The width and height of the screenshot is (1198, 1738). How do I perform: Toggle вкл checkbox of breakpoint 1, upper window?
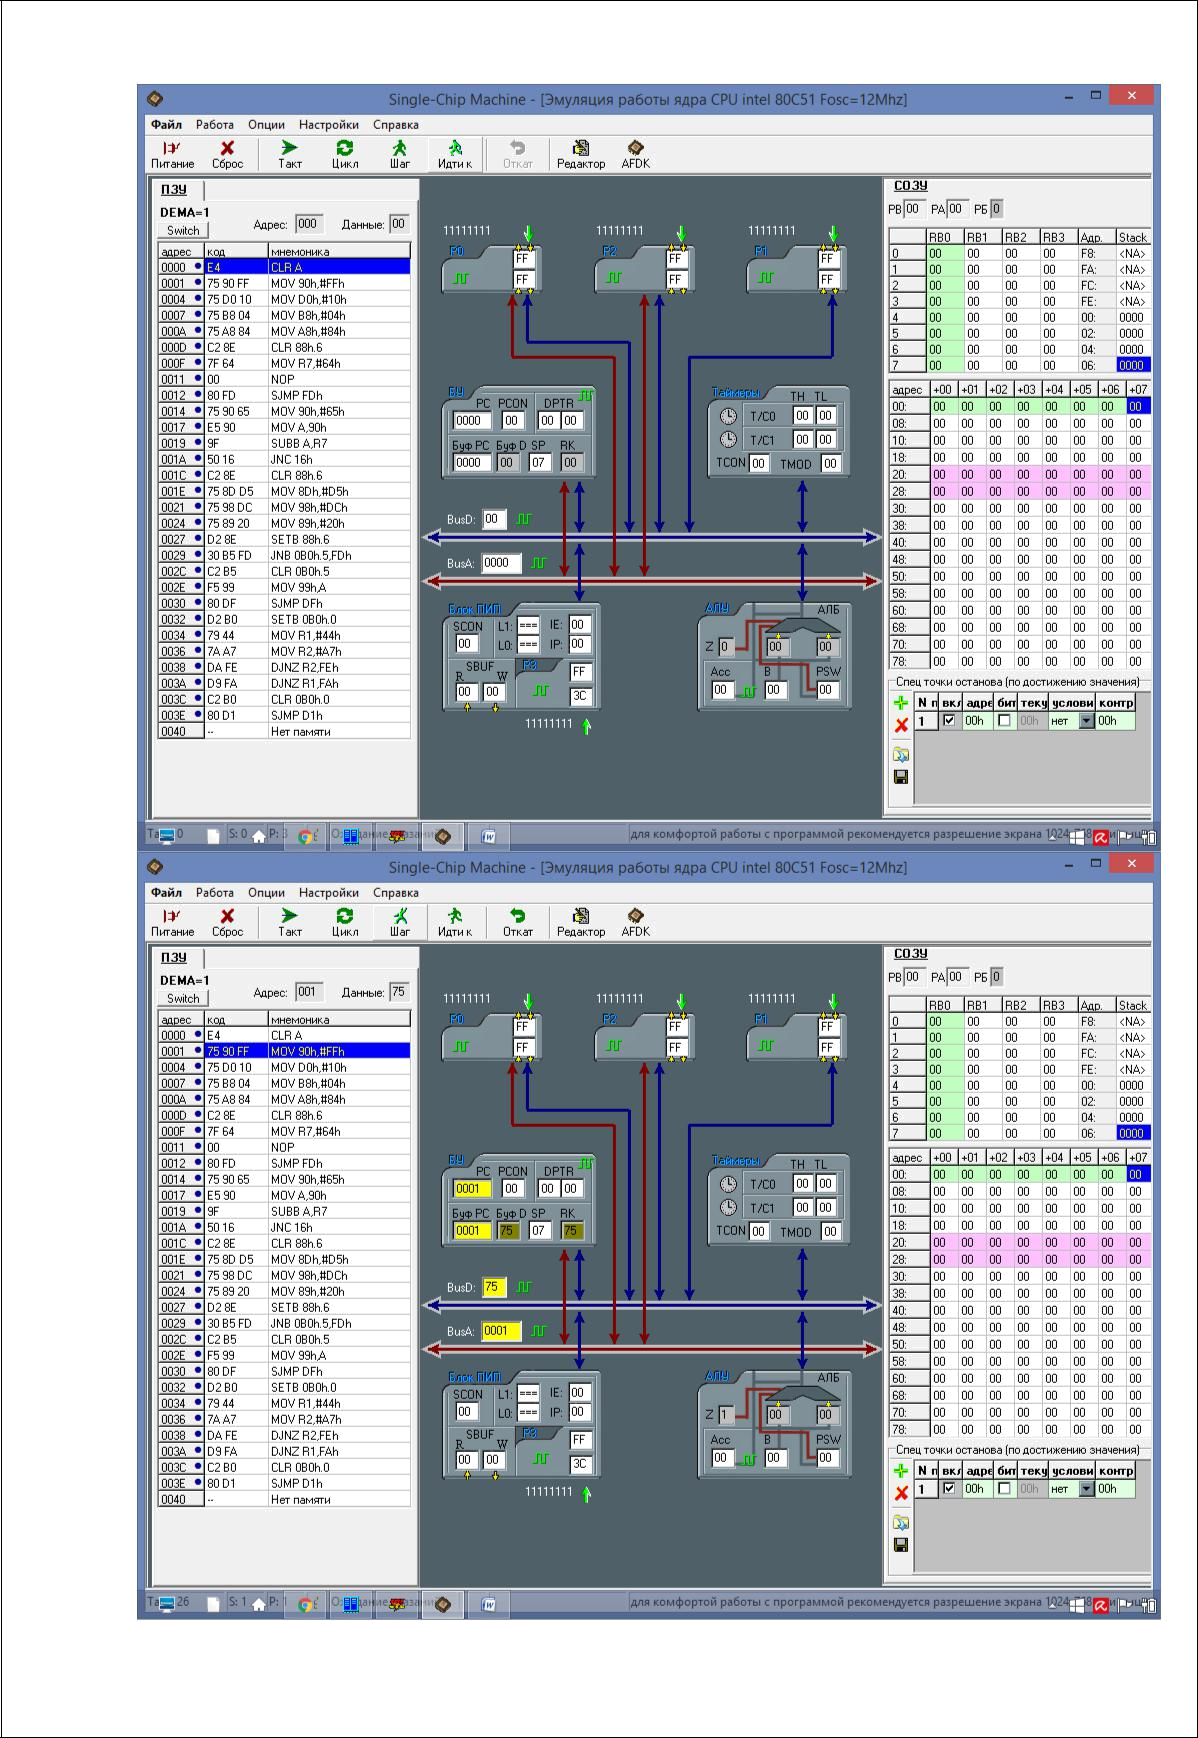(x=949, y=720)
